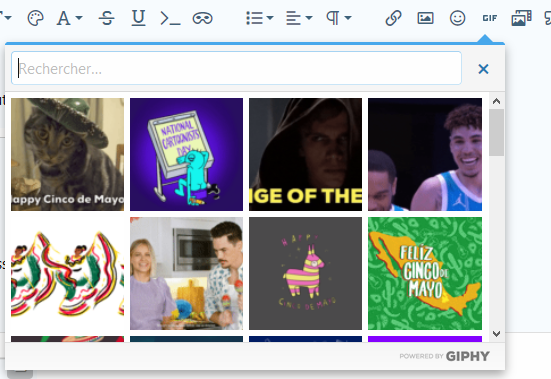The height and width of the screenshot is (379, 551).
Task: Expand the paragraph format dropdown arrow
Action: tap(348, 18)
